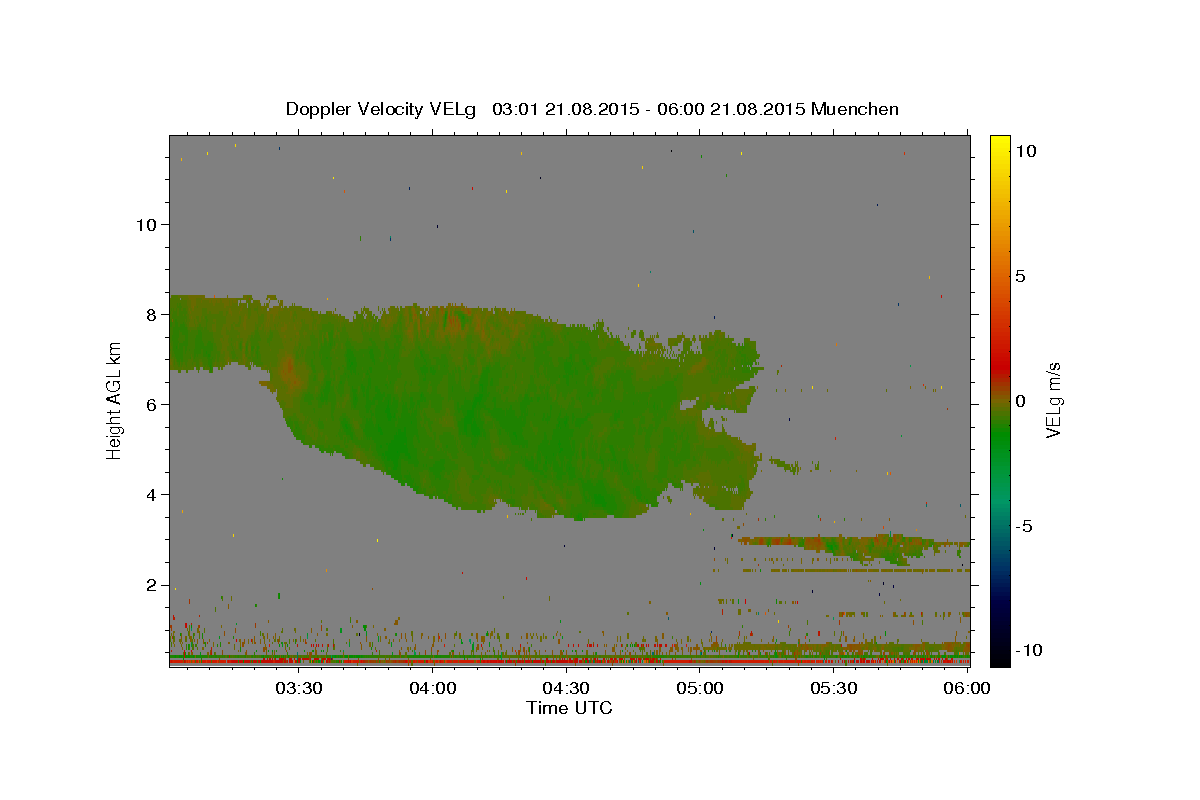Click the 'VELg m/s' colorbar label
The height and width of the screenshot is (800, 1200).
1053,400
